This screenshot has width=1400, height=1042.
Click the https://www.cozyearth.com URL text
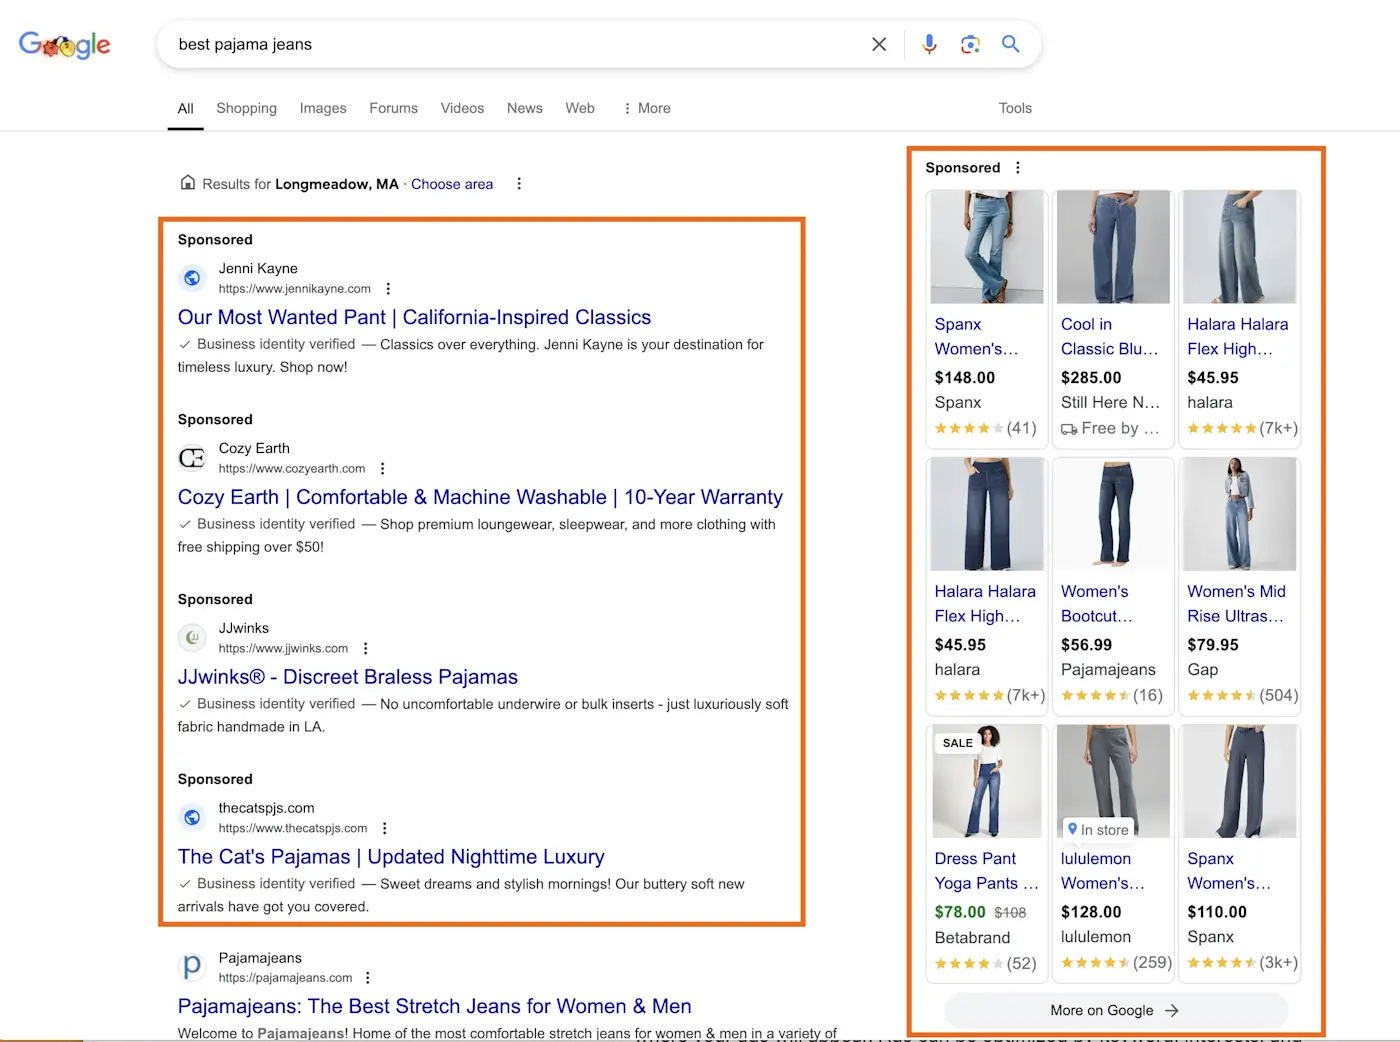(292, 469)
